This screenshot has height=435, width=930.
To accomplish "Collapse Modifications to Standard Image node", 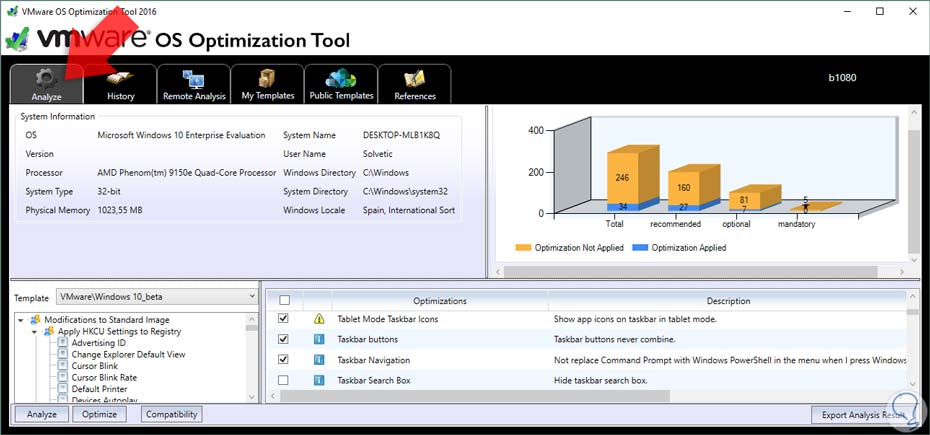I will pyautogui.click(x=21, y=320).
